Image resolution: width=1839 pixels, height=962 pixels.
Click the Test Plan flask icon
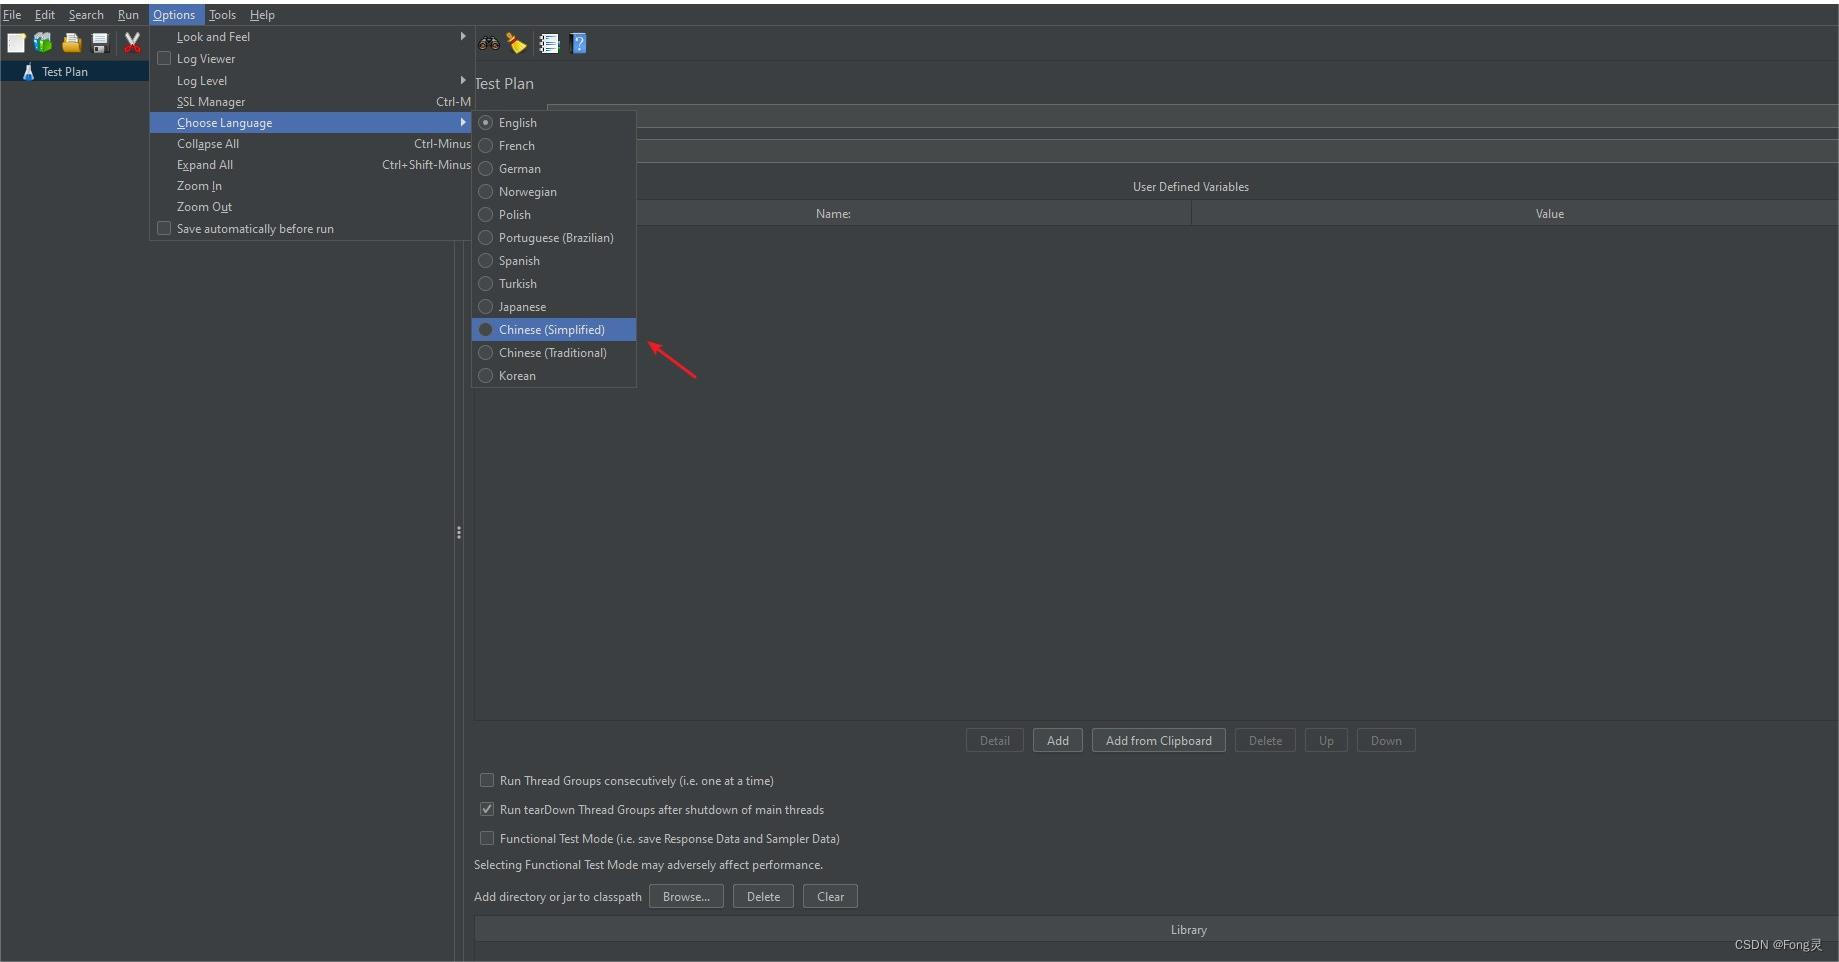[x=28, y=72]
